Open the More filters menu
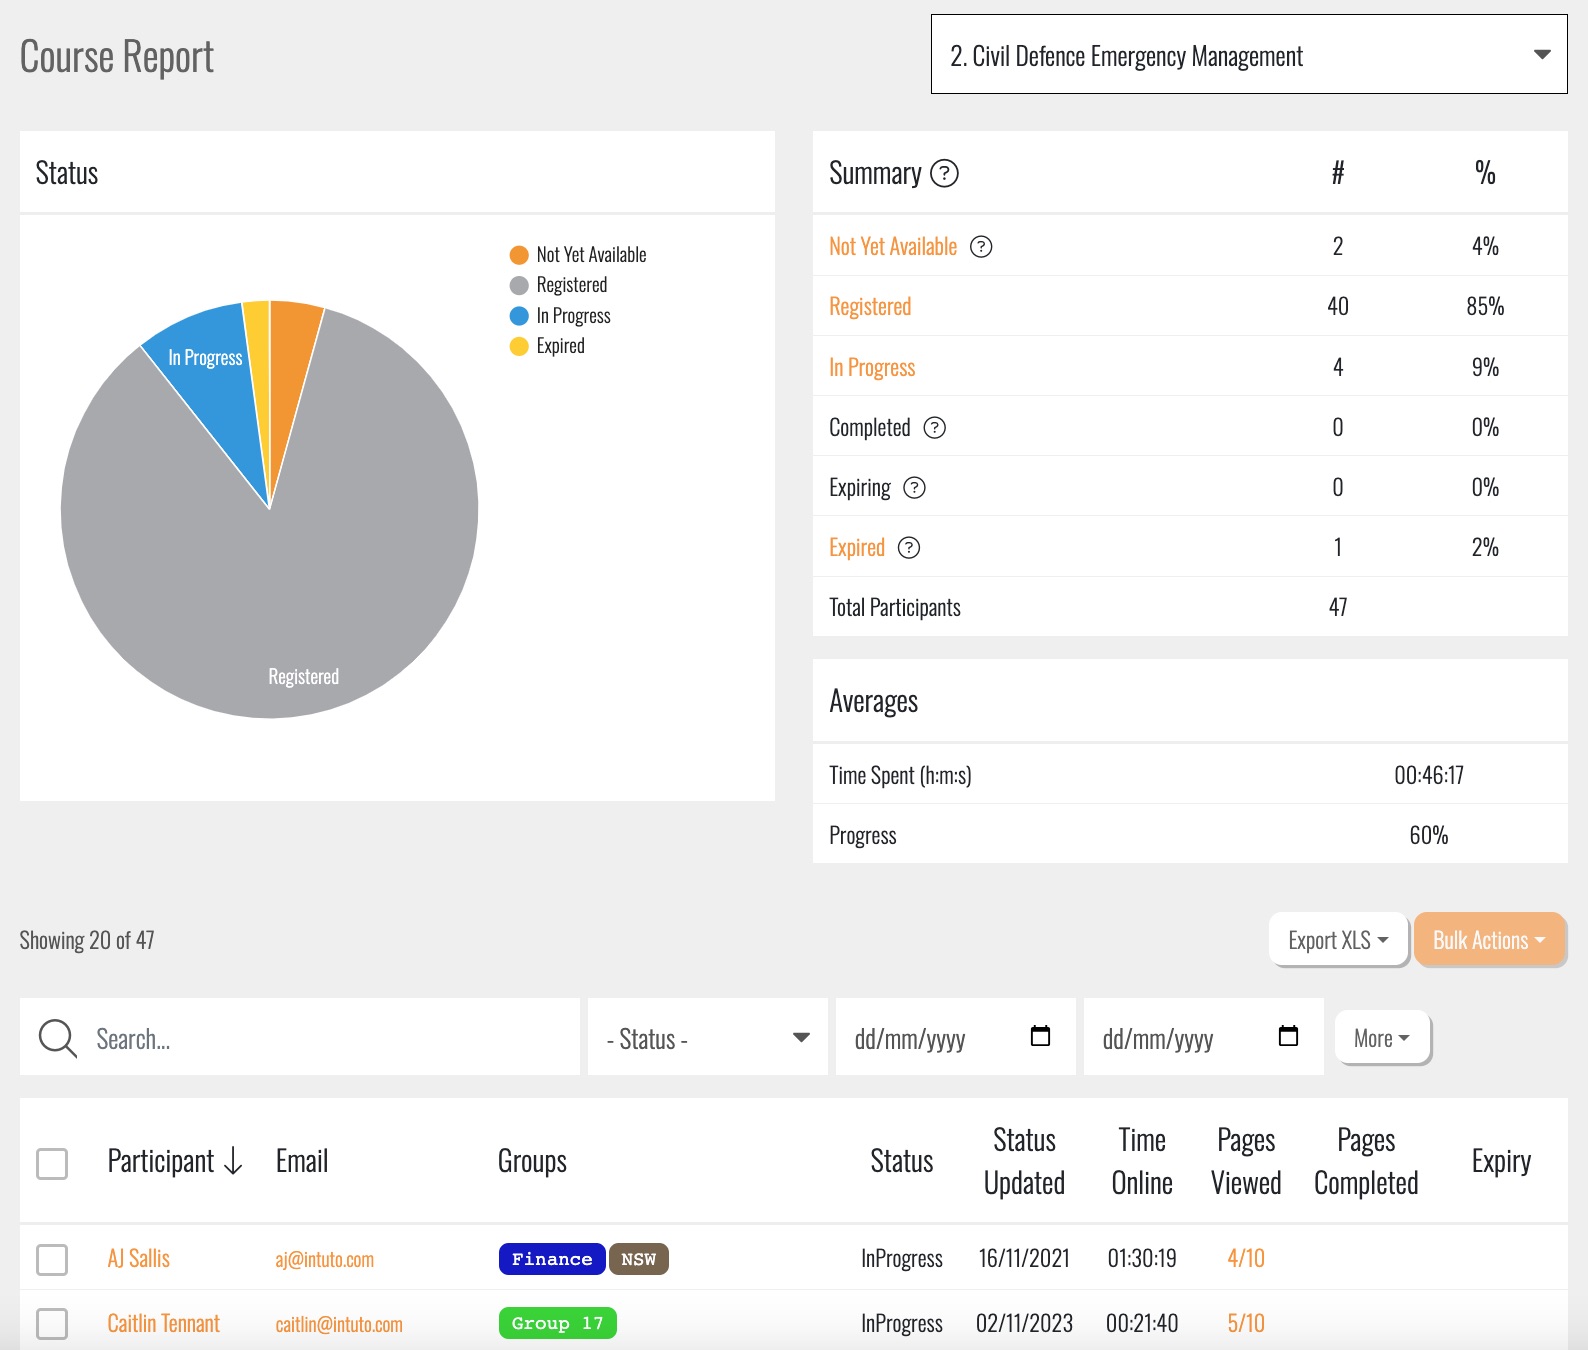This screenshot has width=1588, height=1350. pos(1381,1038)
